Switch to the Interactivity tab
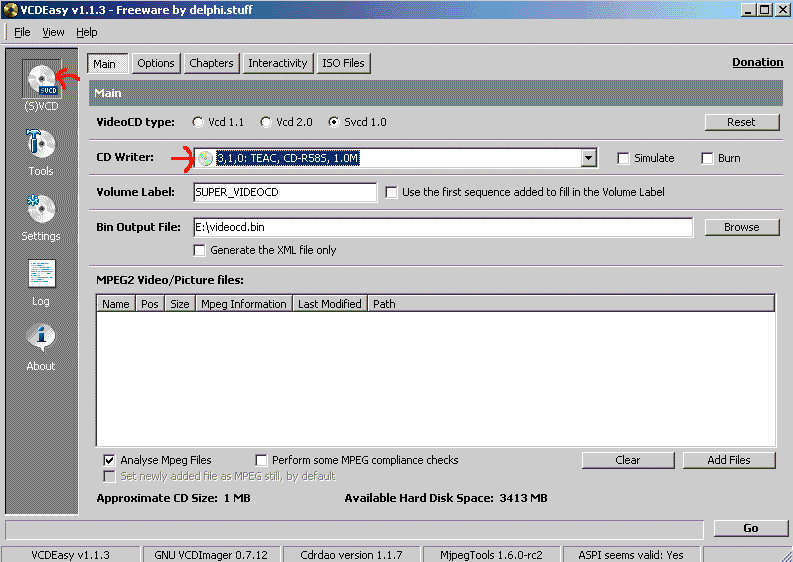This screenshot has height=562, width=793. click(x=278, y=63)
